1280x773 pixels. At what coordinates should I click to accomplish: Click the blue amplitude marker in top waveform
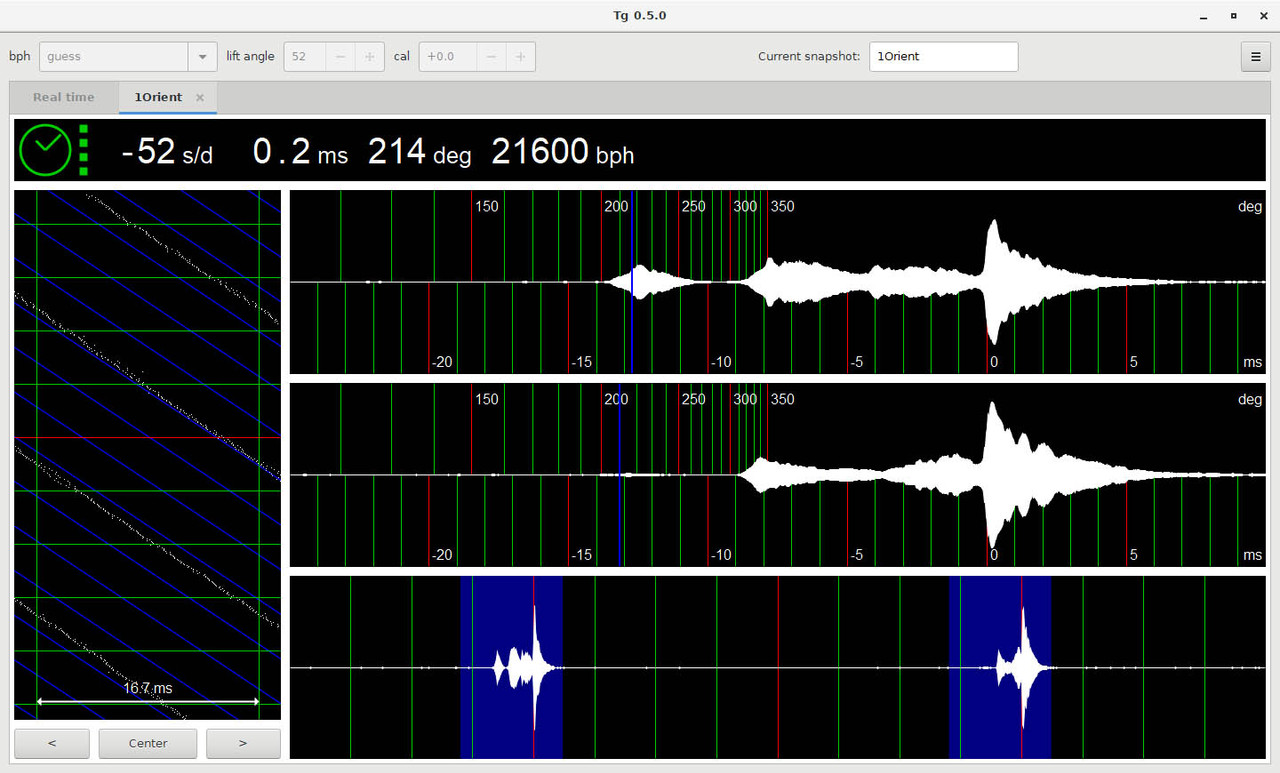pyautogui.click(x=632, y=282)
